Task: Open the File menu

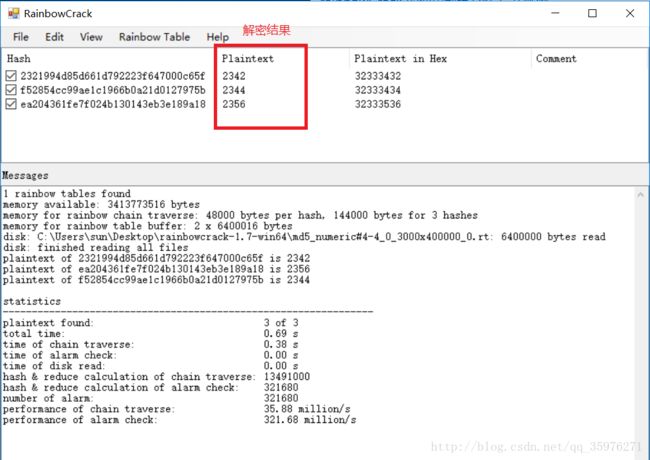Action: (21, 37)
